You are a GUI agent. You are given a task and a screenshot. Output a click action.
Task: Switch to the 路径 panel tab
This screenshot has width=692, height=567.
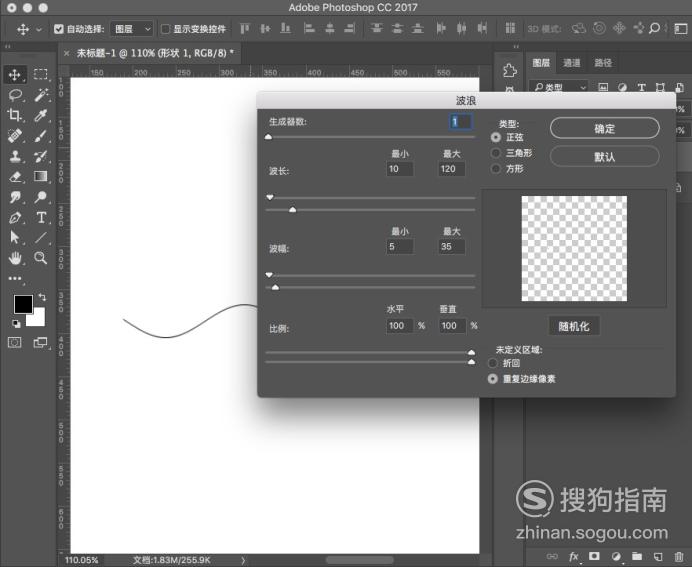click(603, 63)
